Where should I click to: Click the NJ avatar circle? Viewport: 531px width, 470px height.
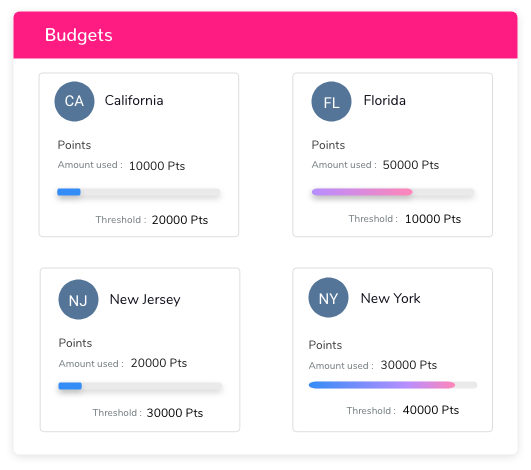tap(79, 299)
